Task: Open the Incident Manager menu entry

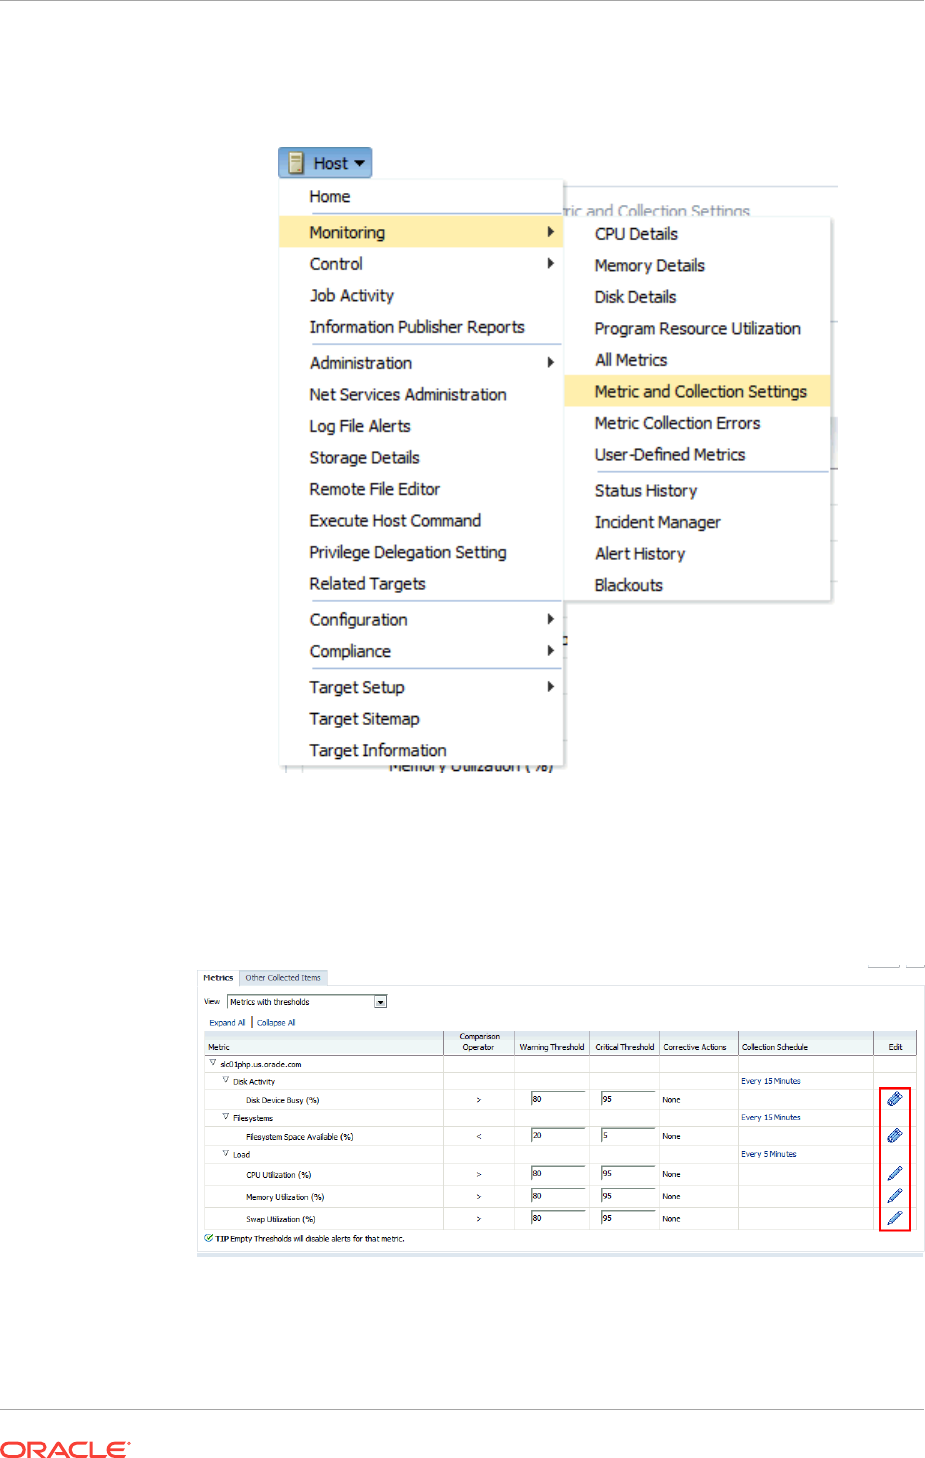Action: pyautogui.click(x=657, y=522)
